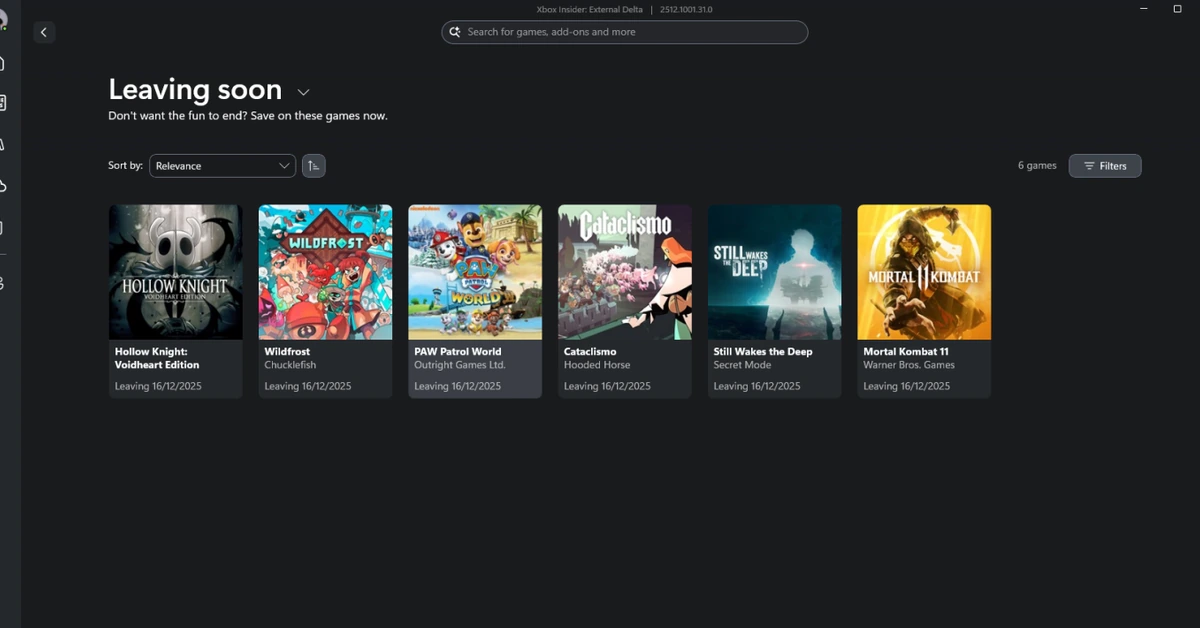Expand the chevron next to Leaving soon
Image resolution: width=1200 pixels, height=628 pixels.
pyautogui.click(x=303, y=92)
